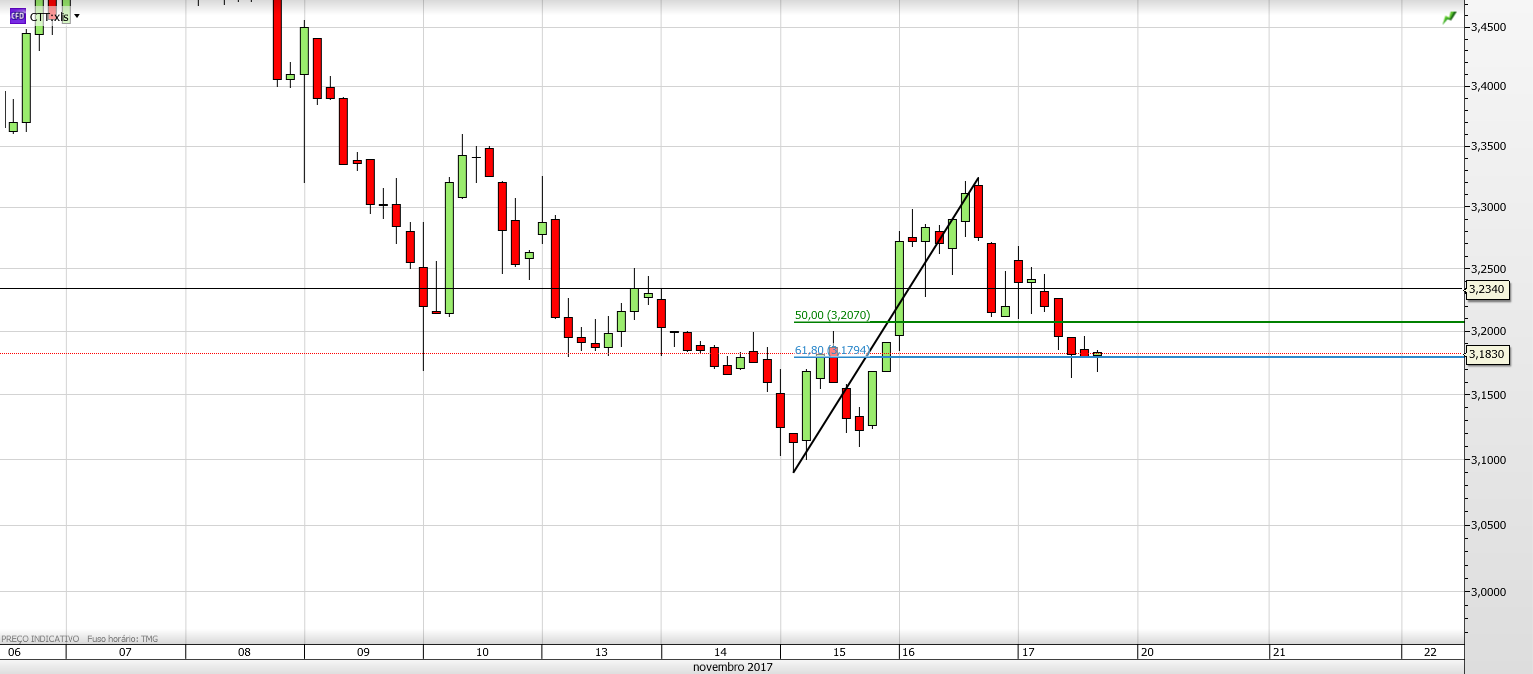Click date label 06 on time axis
The width and height of the screenshot is (1533, 674).
point(13,652)
